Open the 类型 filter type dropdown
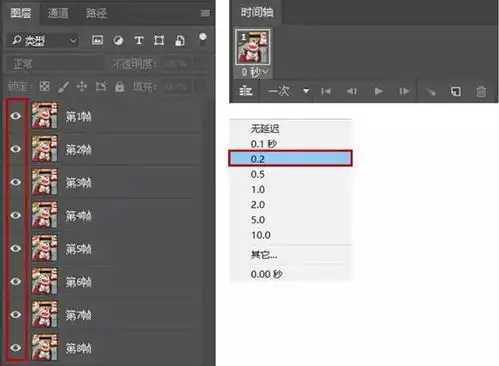The image size is (499, 366). 42,41
